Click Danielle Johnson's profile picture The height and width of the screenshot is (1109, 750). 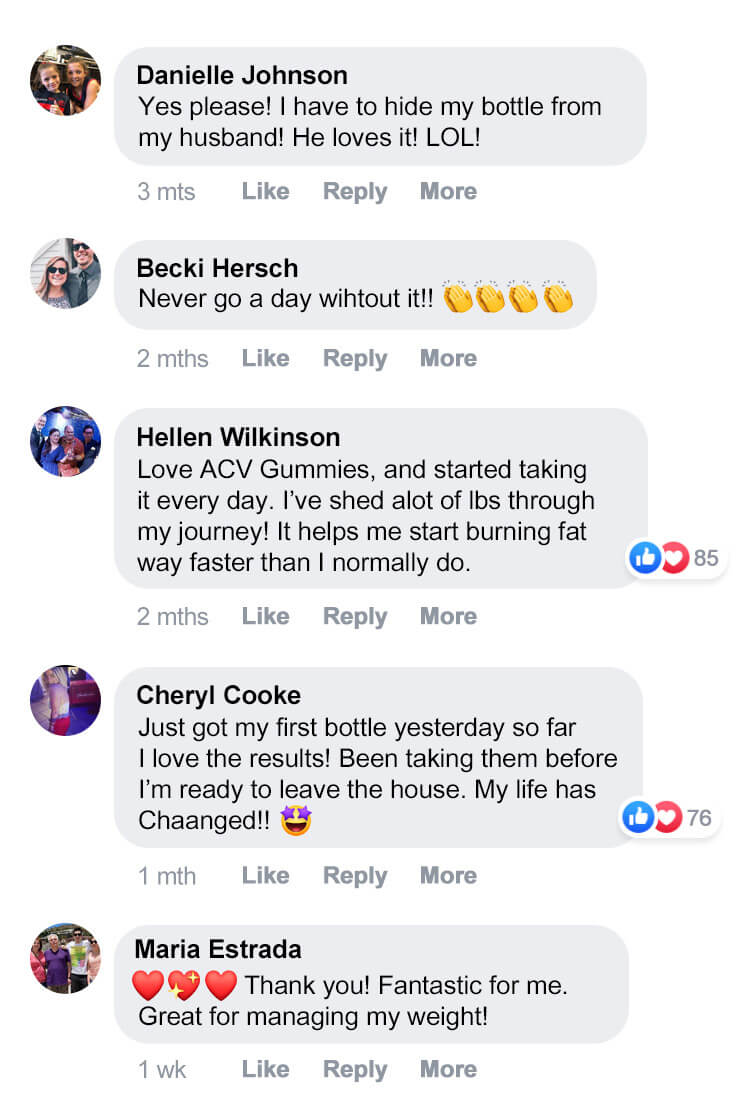tap(65, 80)
